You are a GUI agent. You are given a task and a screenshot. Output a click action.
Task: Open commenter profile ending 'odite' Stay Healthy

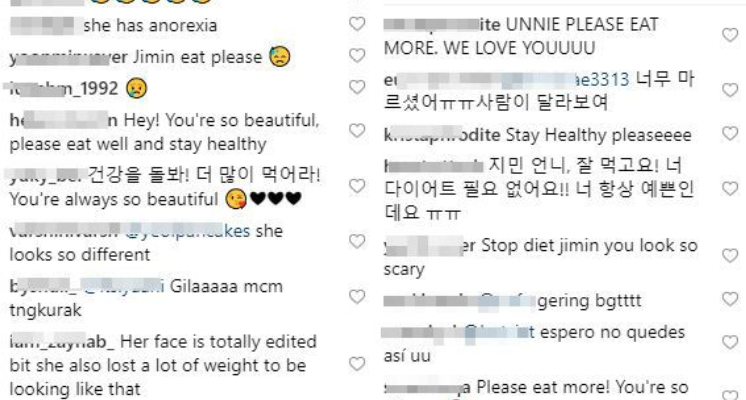442,135
